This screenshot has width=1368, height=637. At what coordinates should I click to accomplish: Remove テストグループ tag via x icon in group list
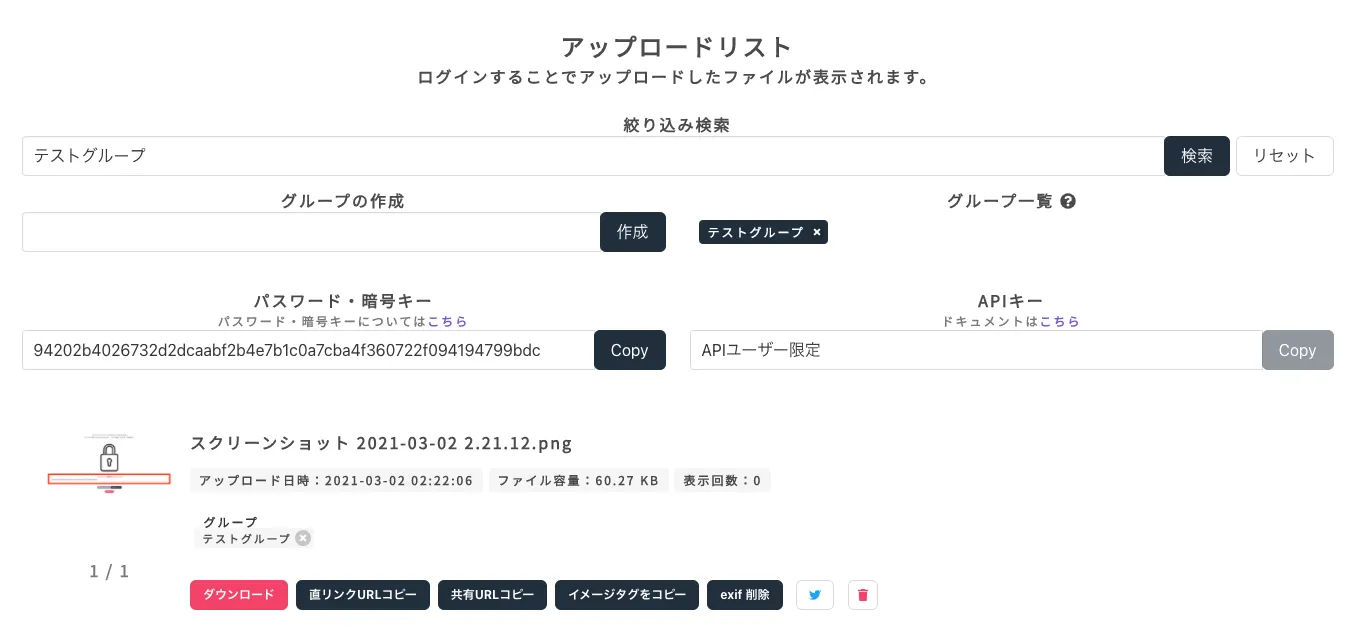817,232
